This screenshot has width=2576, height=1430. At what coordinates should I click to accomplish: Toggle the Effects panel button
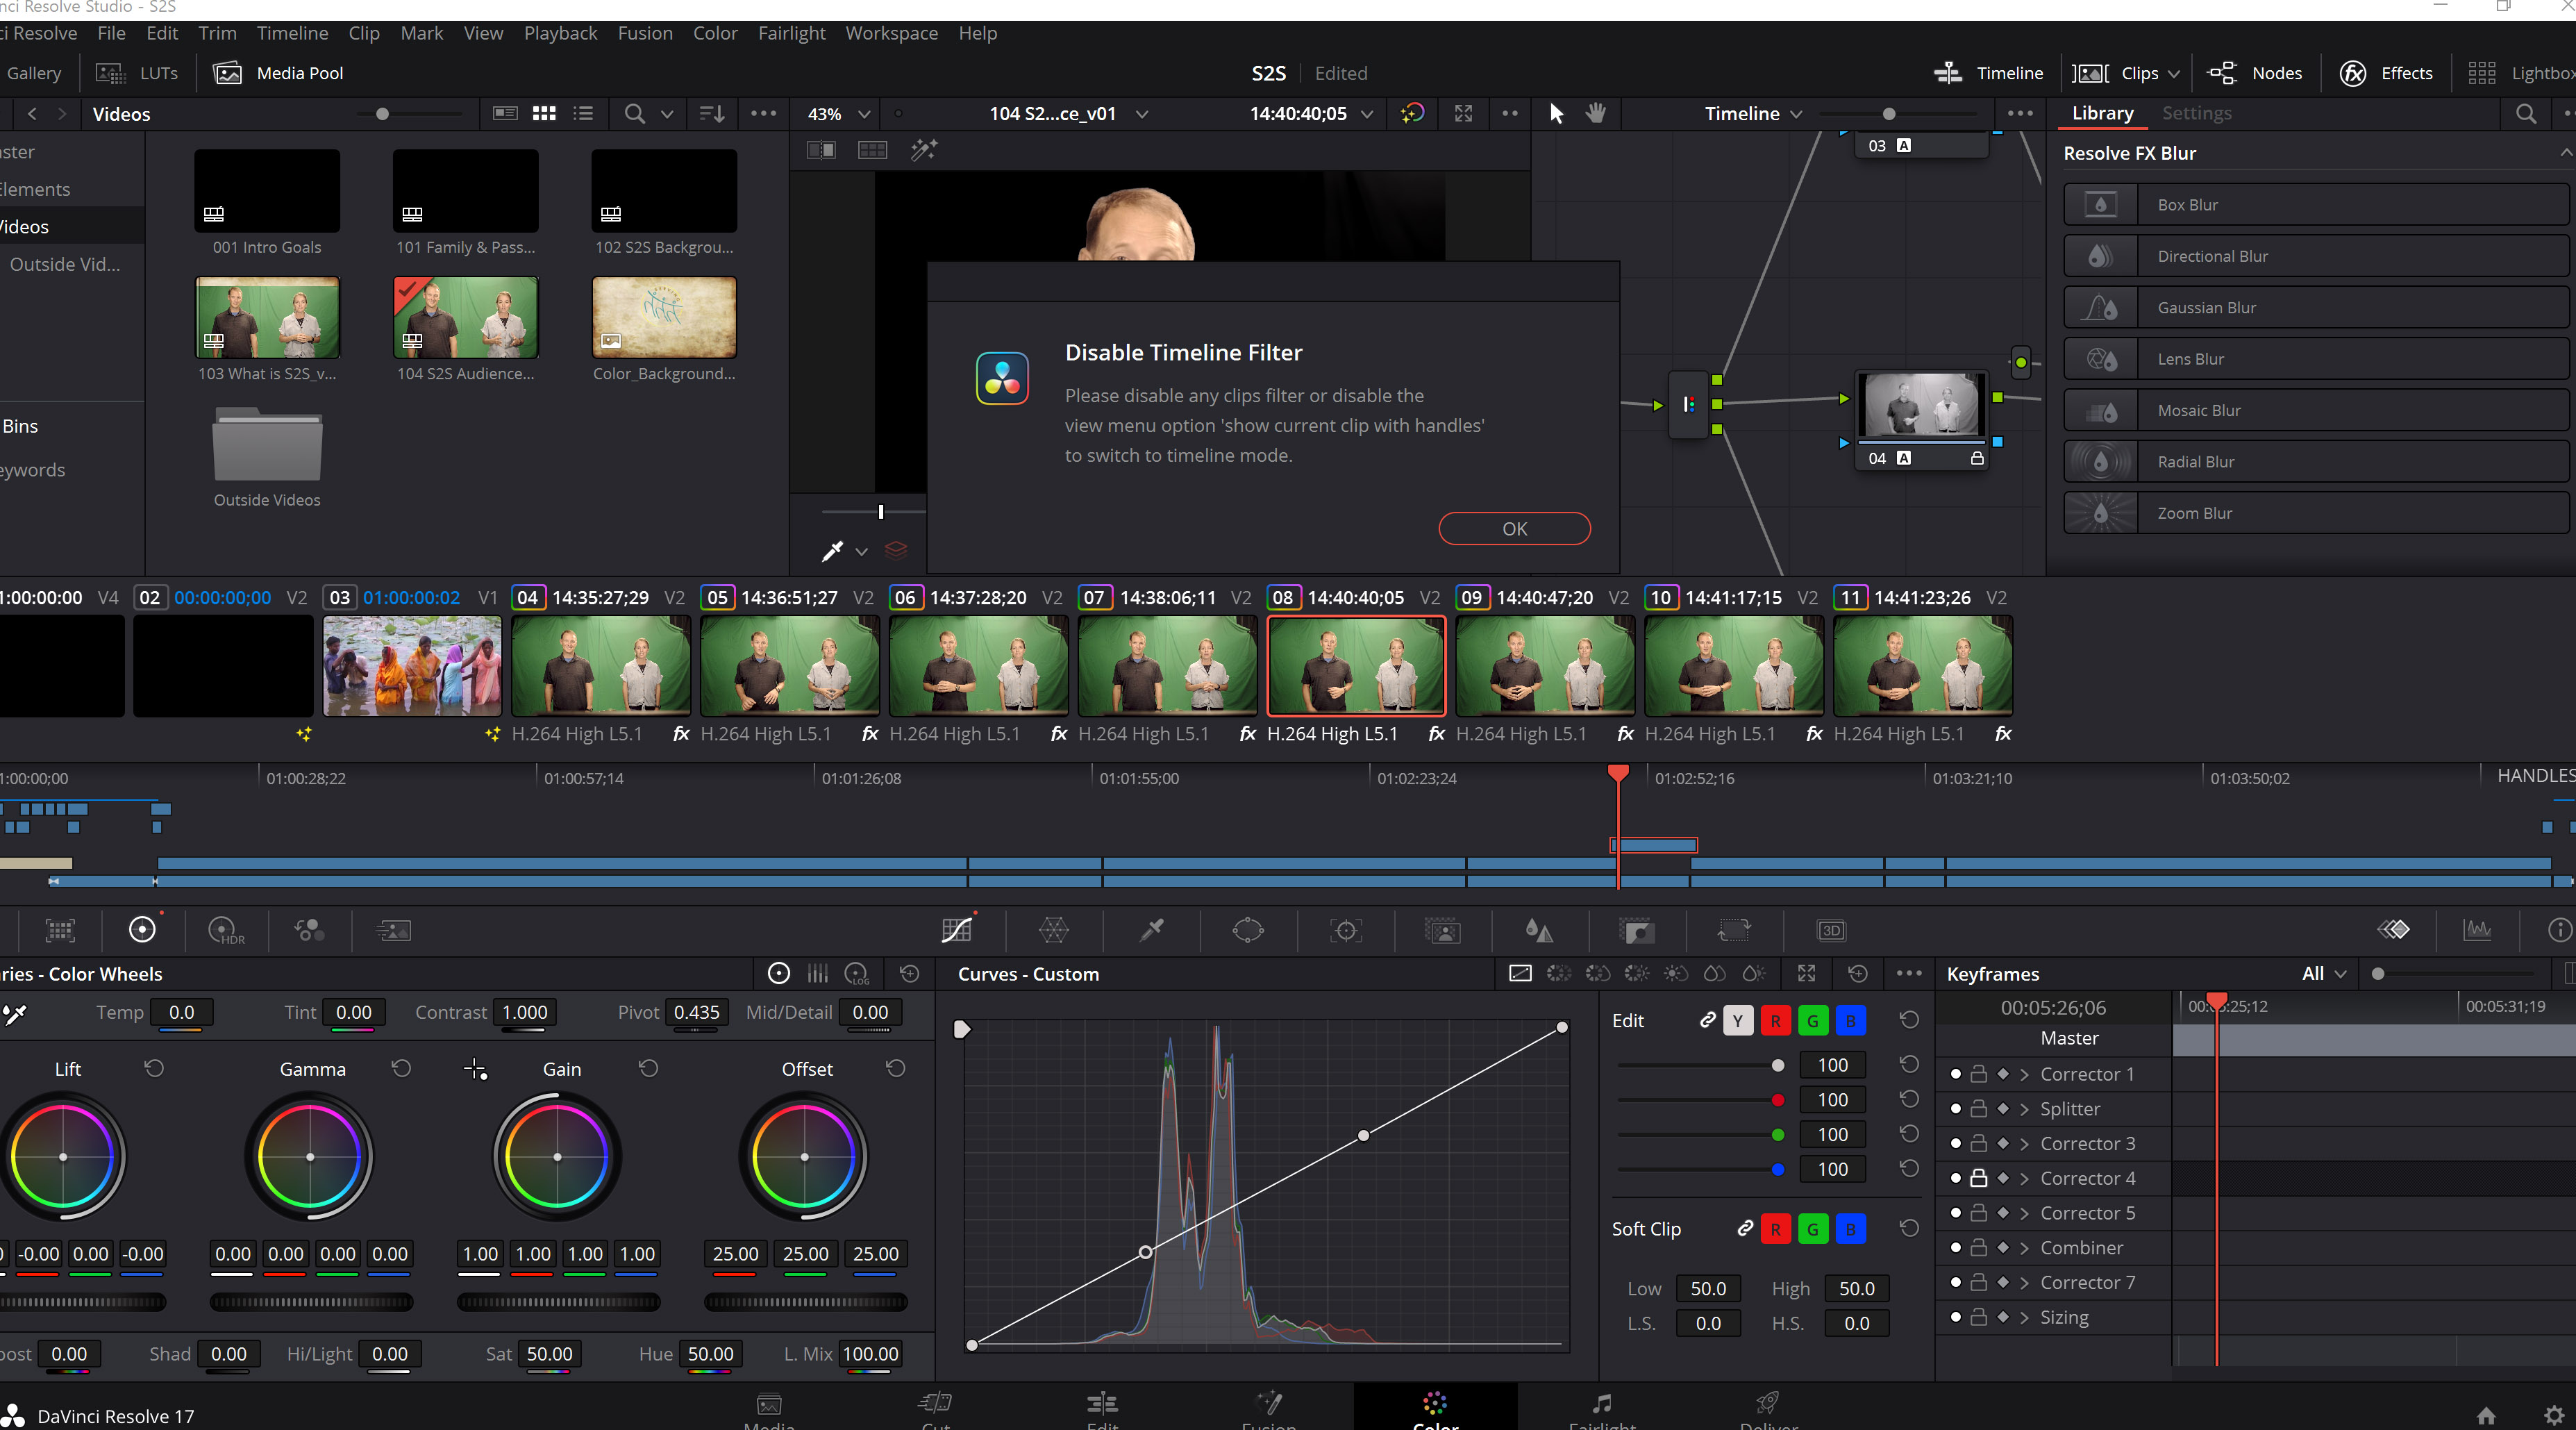tap(2386, 73)
